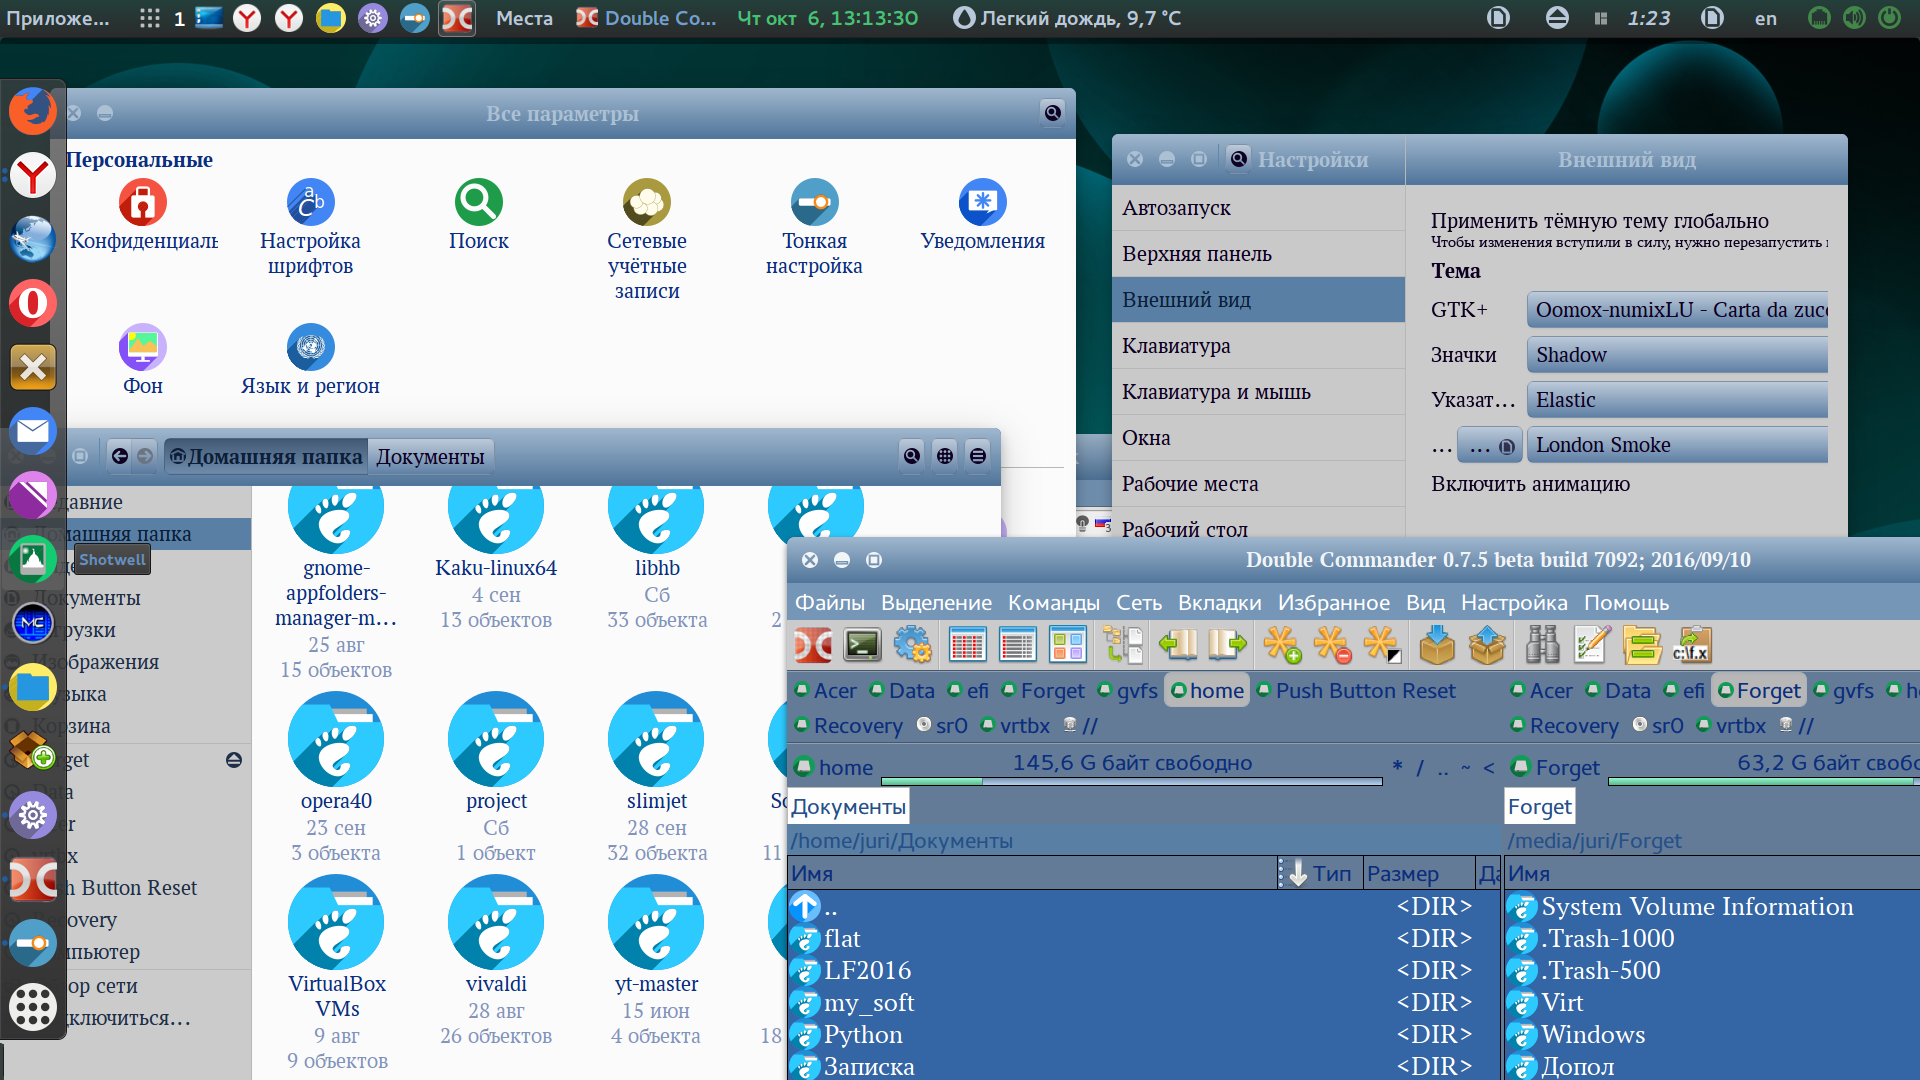This screenshot has height=1080, width=1920.
Task: Select Клавиатура и мышь sidebar item
Action: coord(1216,392)
